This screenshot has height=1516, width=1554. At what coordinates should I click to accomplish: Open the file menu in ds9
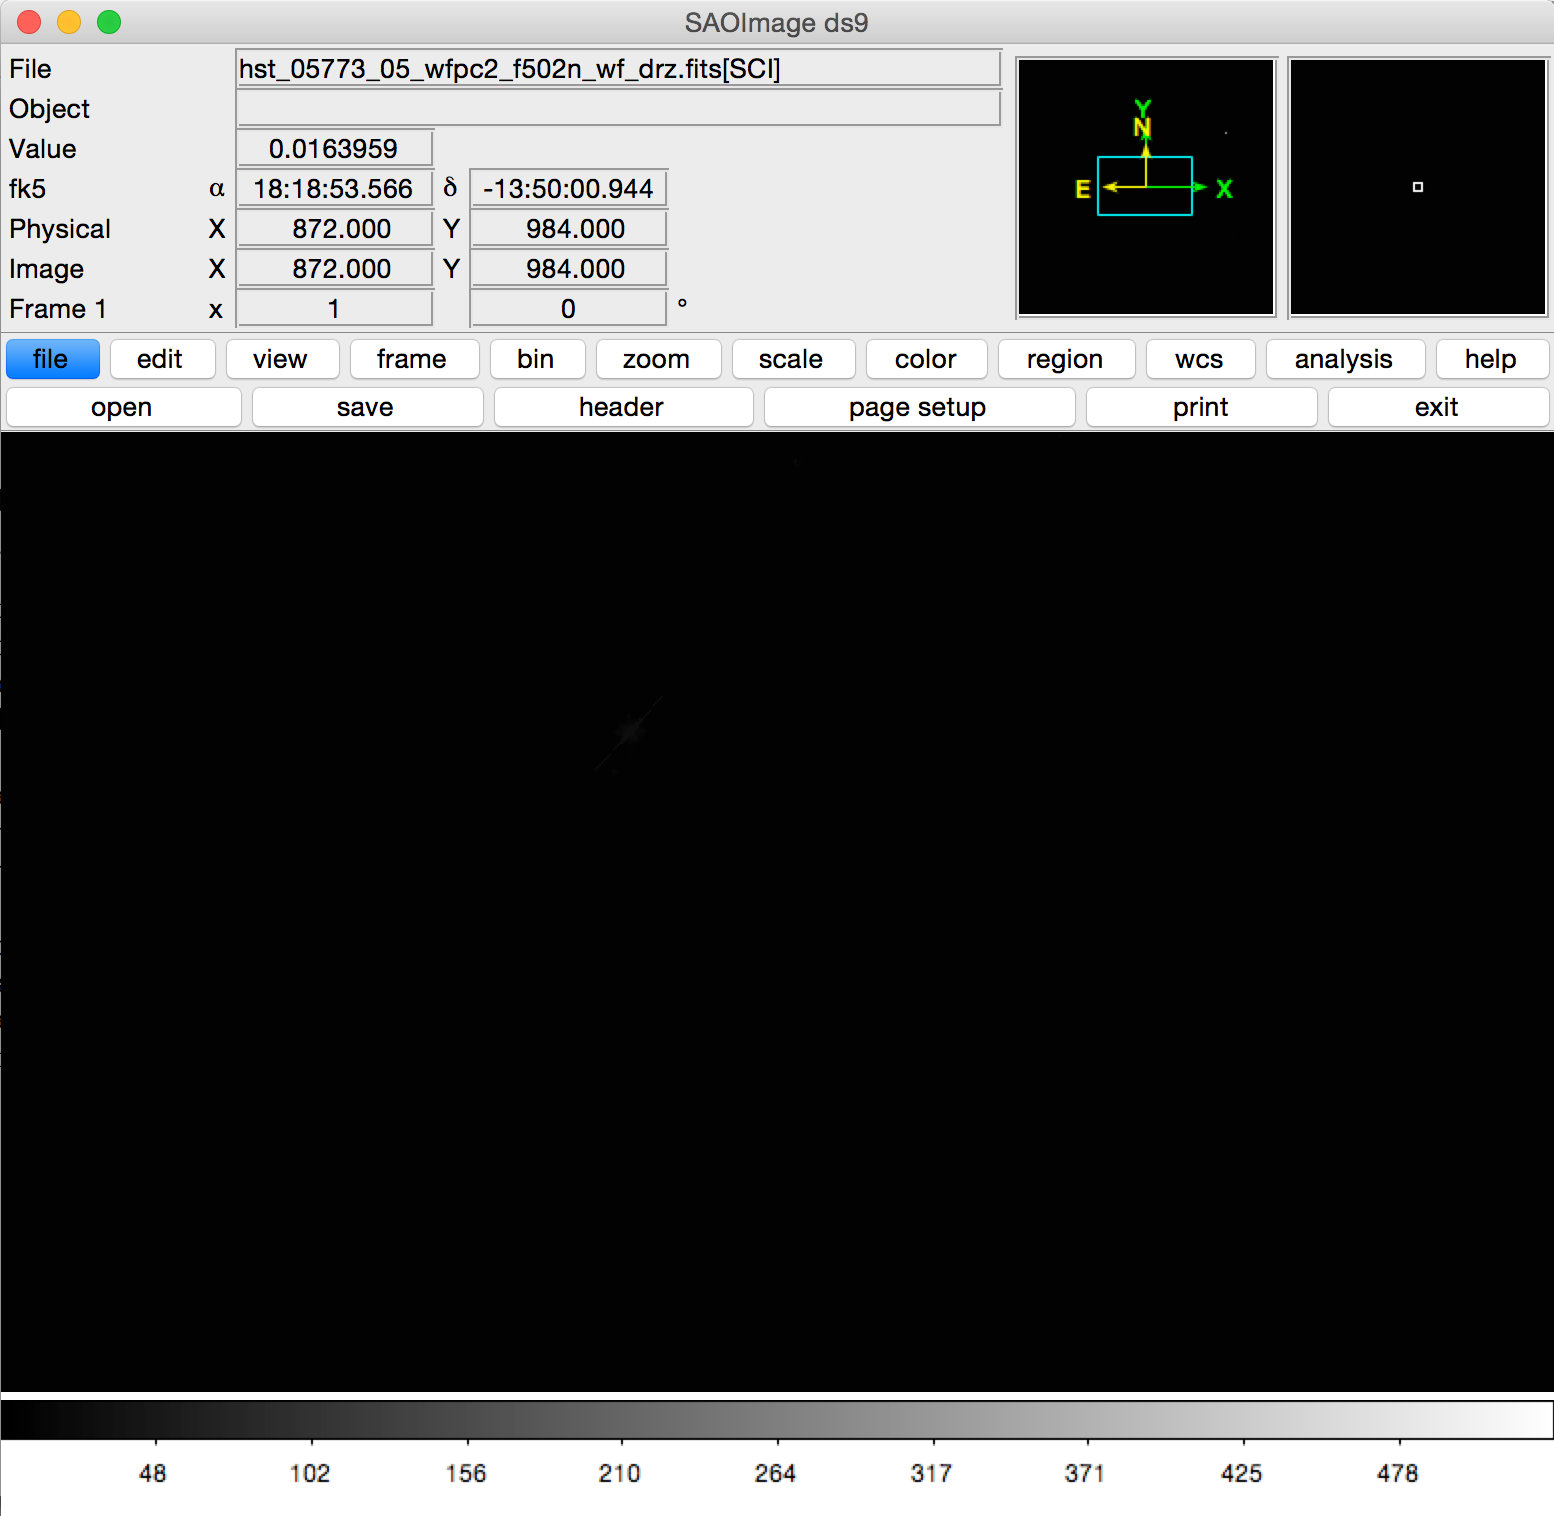(x=52, y=359)
